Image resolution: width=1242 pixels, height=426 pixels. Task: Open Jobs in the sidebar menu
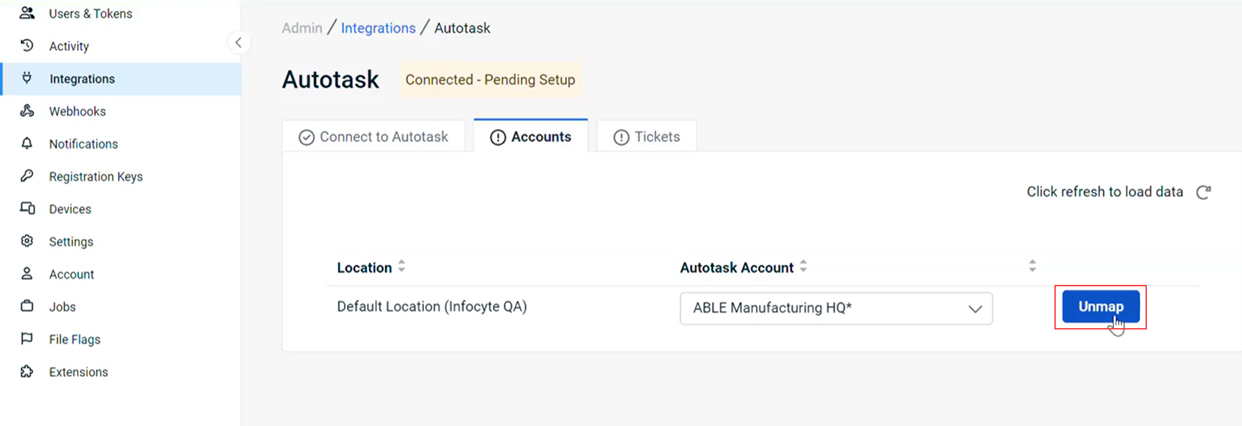[x=62, y=307]
